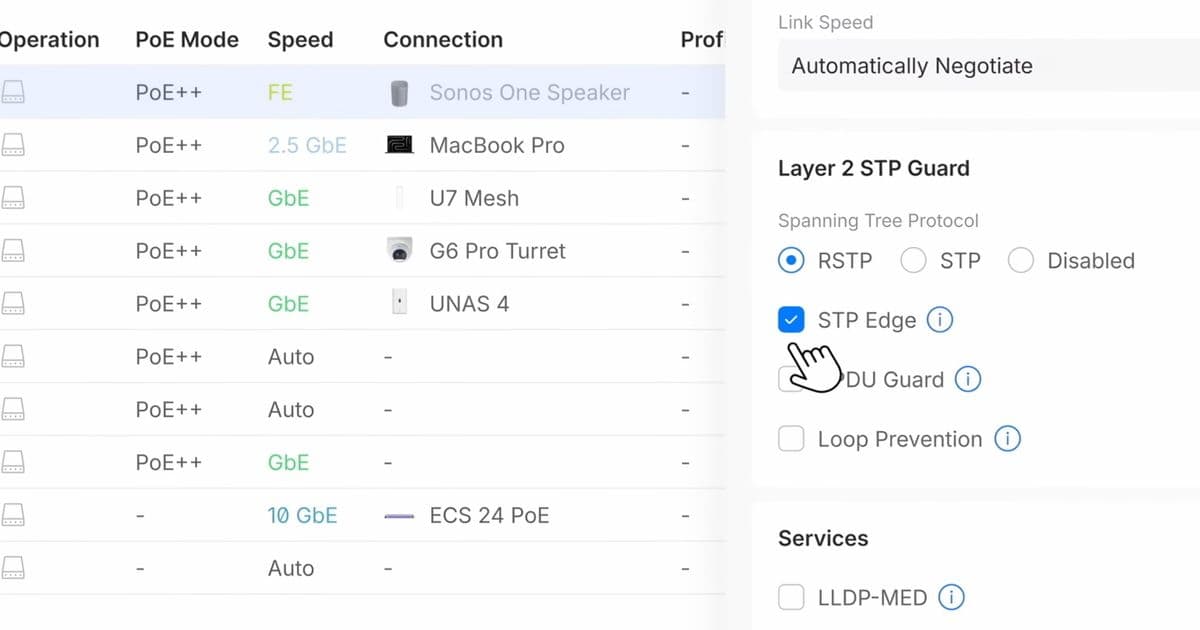This screenshot has height=630, width=1200.
Task: Click the G6 Pro Turret camera icon
Action: pyautogui.click(x=400, y=251)
